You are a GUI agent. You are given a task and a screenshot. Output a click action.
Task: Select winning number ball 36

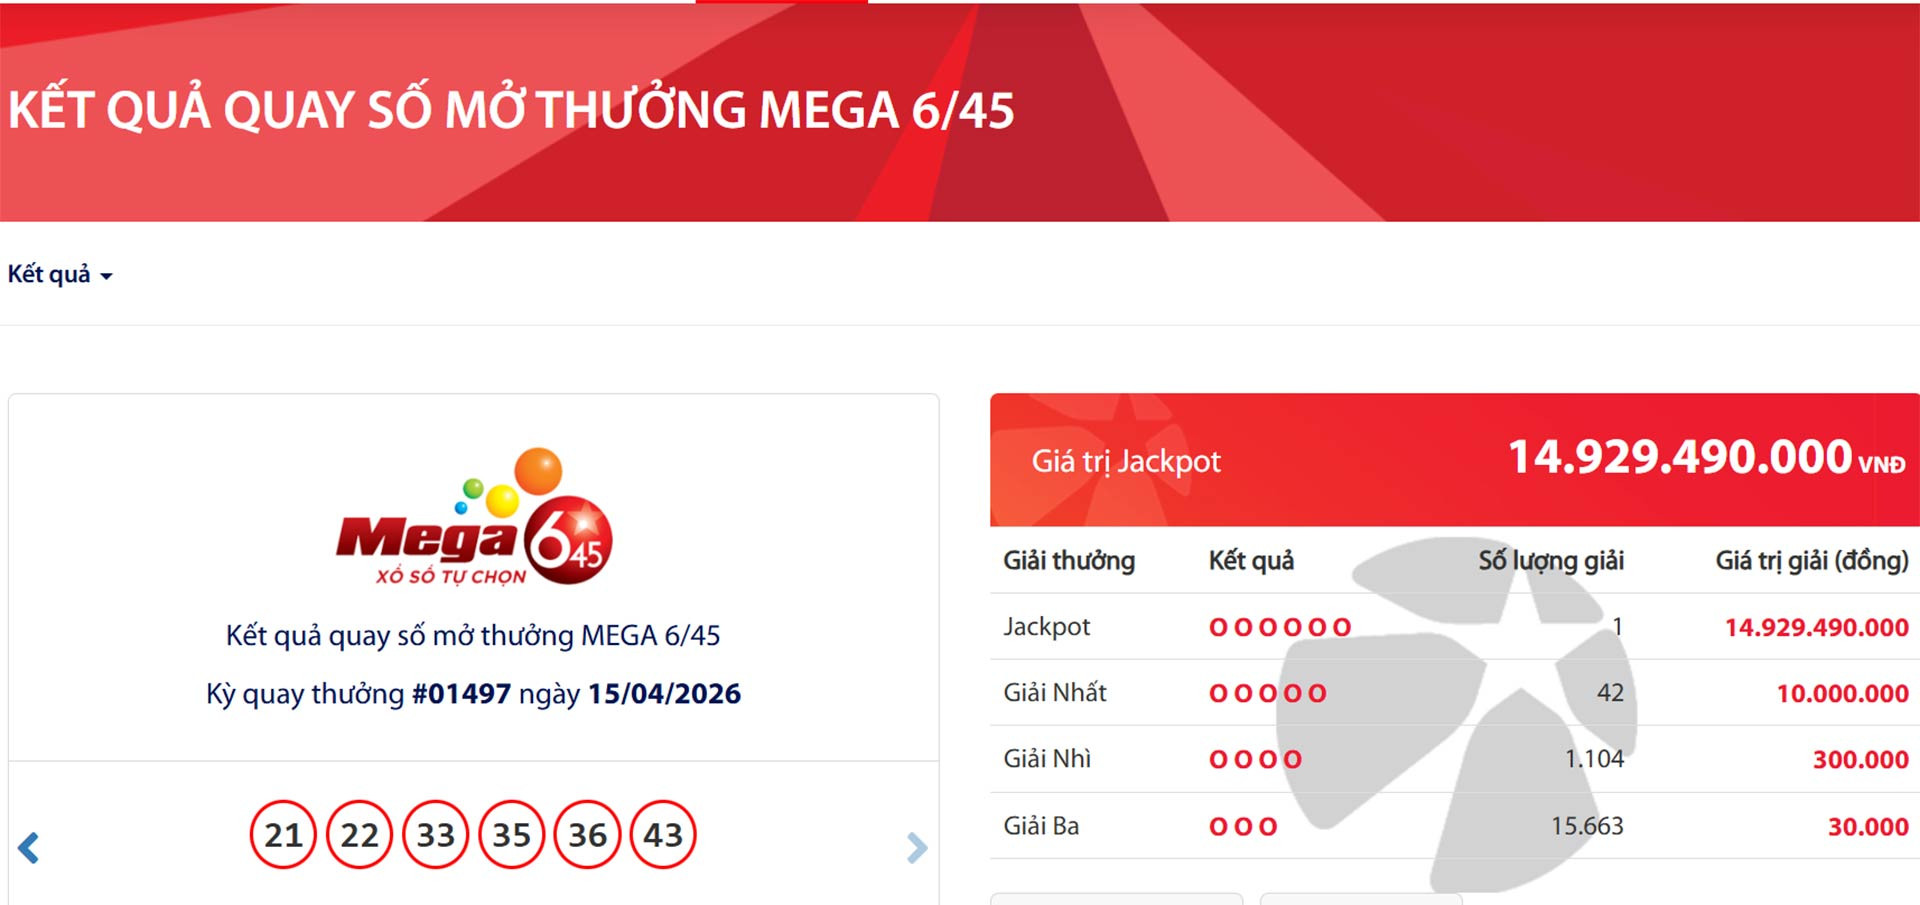click(x=587, y=834)
